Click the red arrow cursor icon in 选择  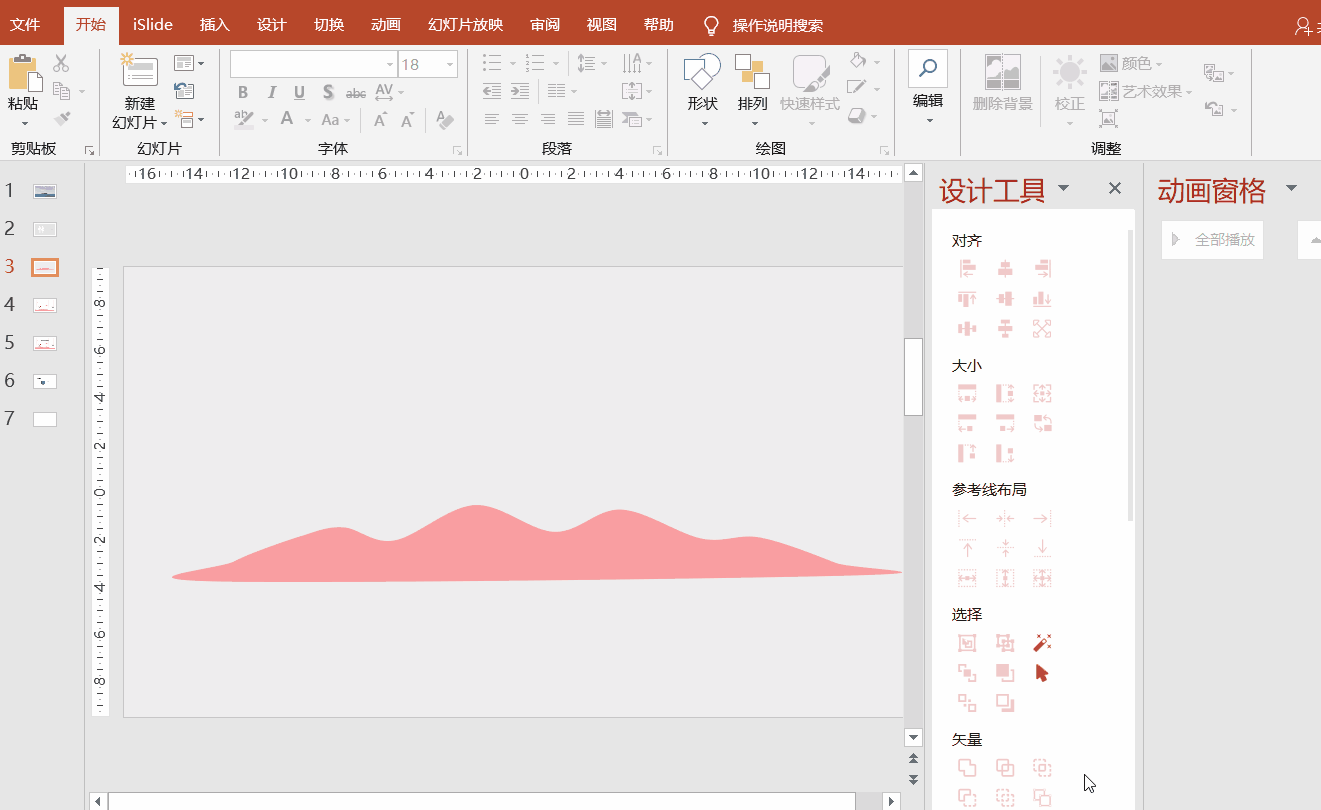coord(1042,673)
